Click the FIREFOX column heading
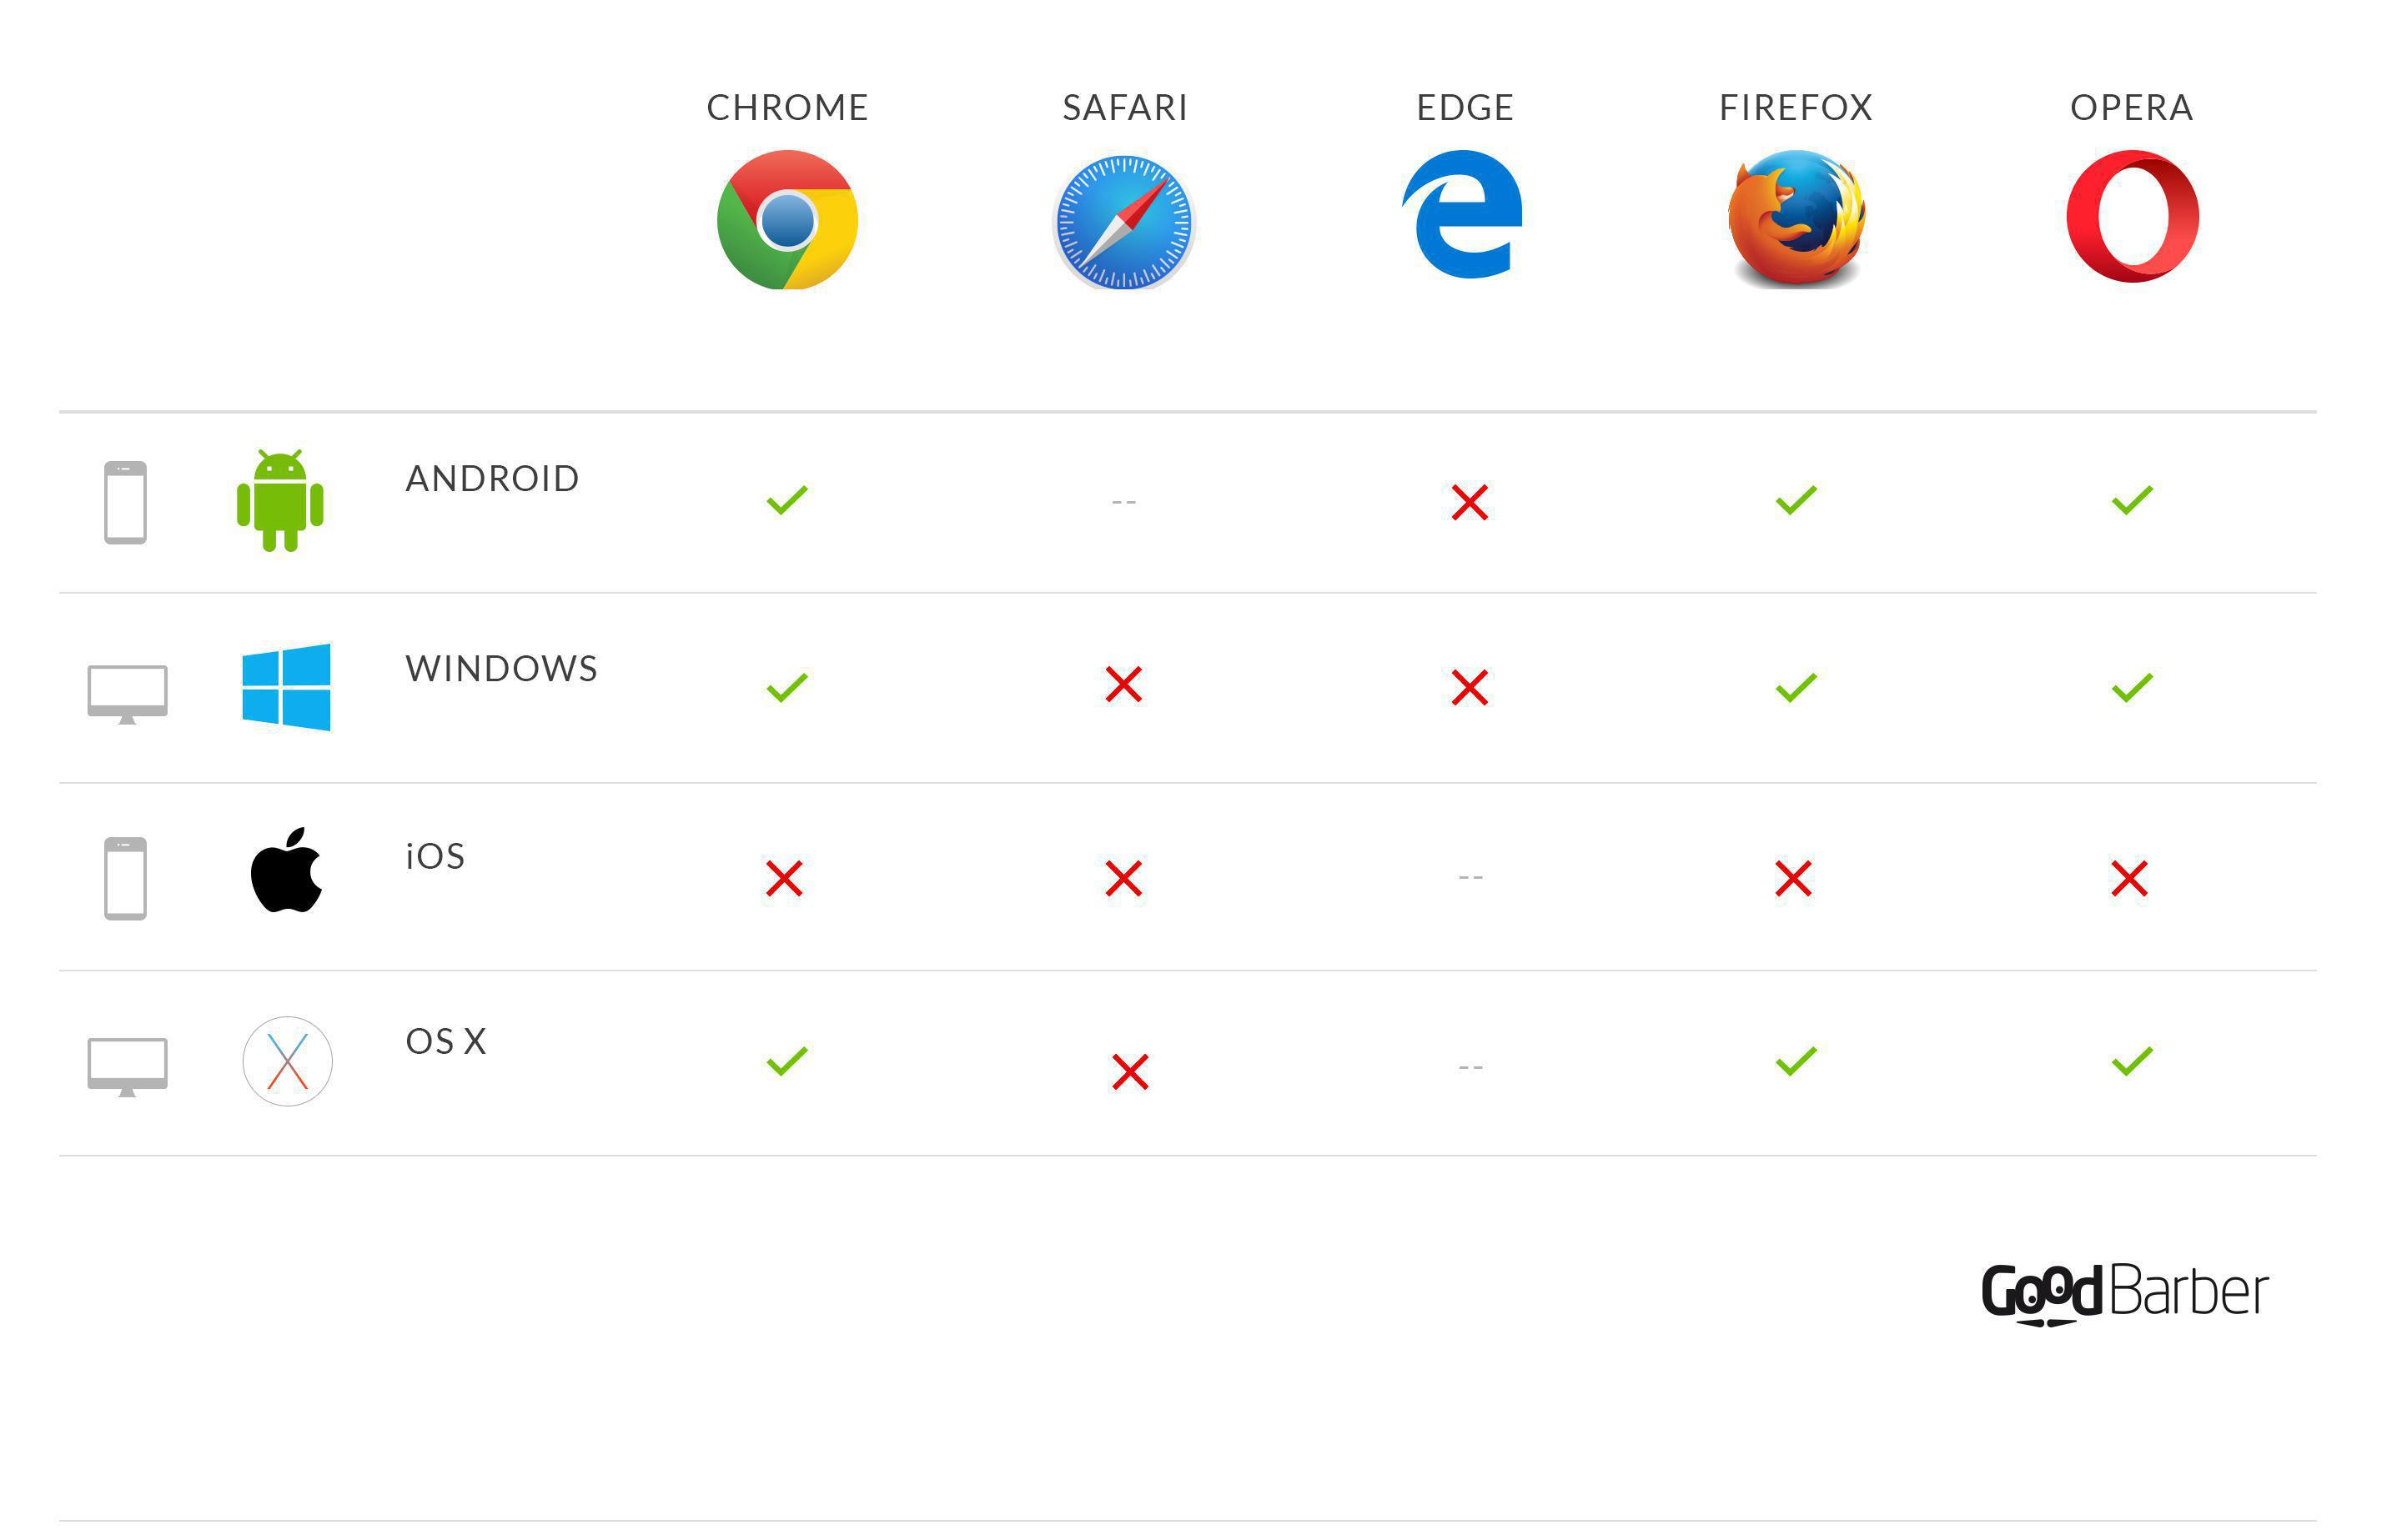 coord(1795,108)
